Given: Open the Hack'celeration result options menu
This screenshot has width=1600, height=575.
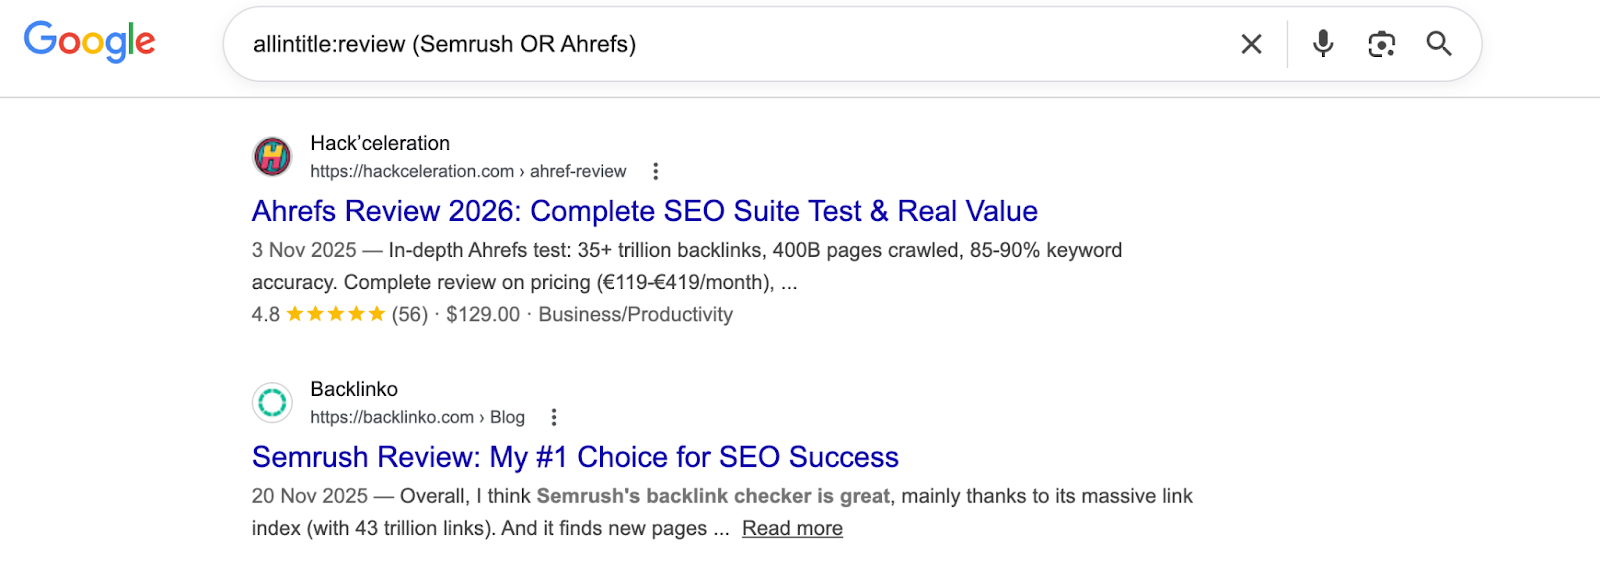Looking at the screenshot, I should tap(656, 171).
